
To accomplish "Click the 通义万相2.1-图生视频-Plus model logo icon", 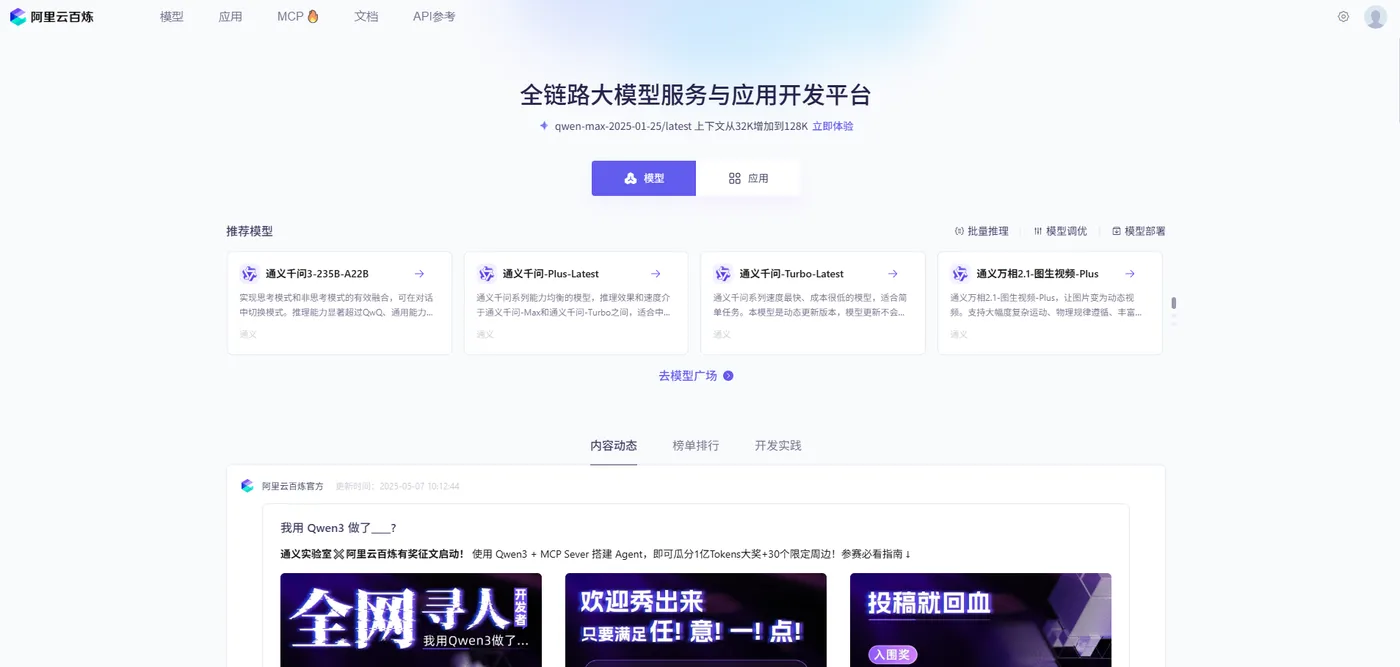I will 960,274.
